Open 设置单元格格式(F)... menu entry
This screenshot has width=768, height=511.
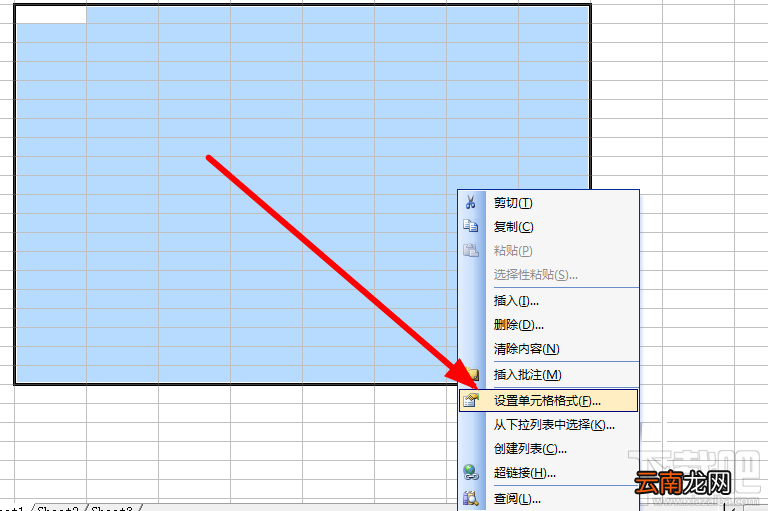547,401
